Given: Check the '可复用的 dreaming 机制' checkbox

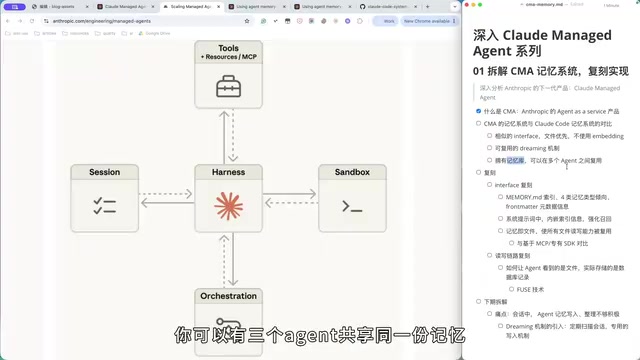Looking at the screenshot, I should tap(489, 148).
